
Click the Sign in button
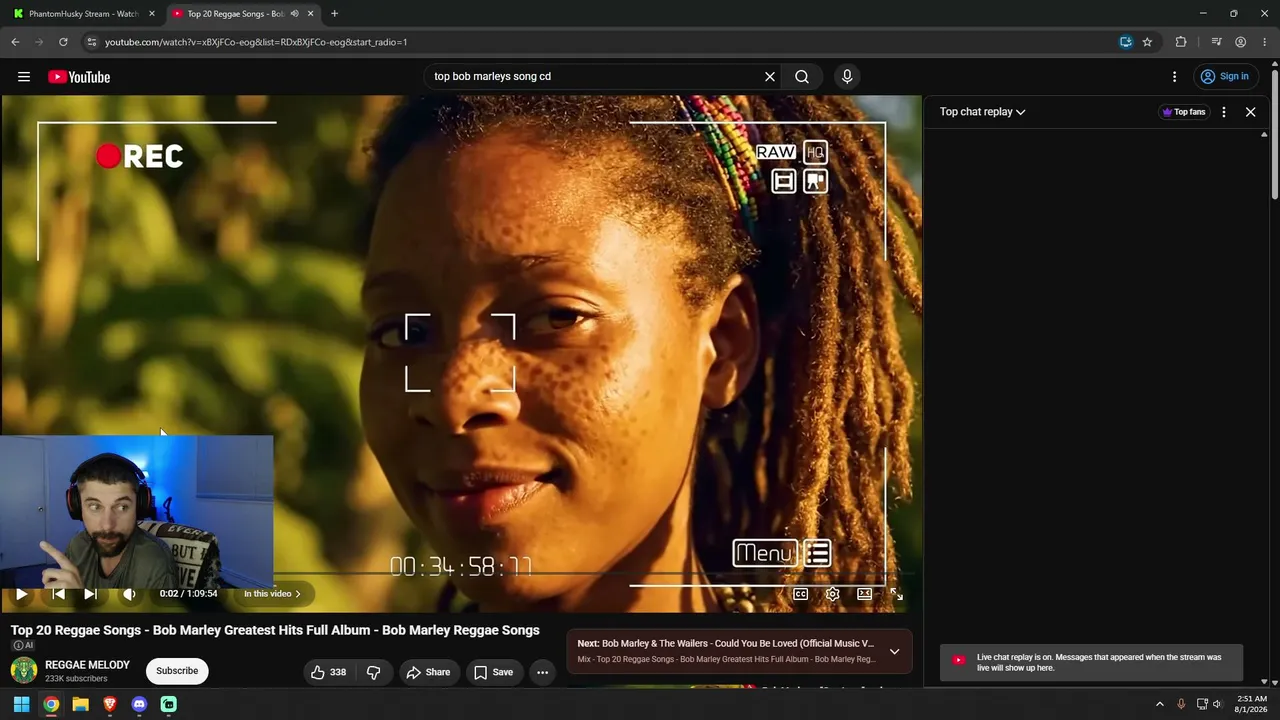pyautogui.click(x=1225, y=77)
